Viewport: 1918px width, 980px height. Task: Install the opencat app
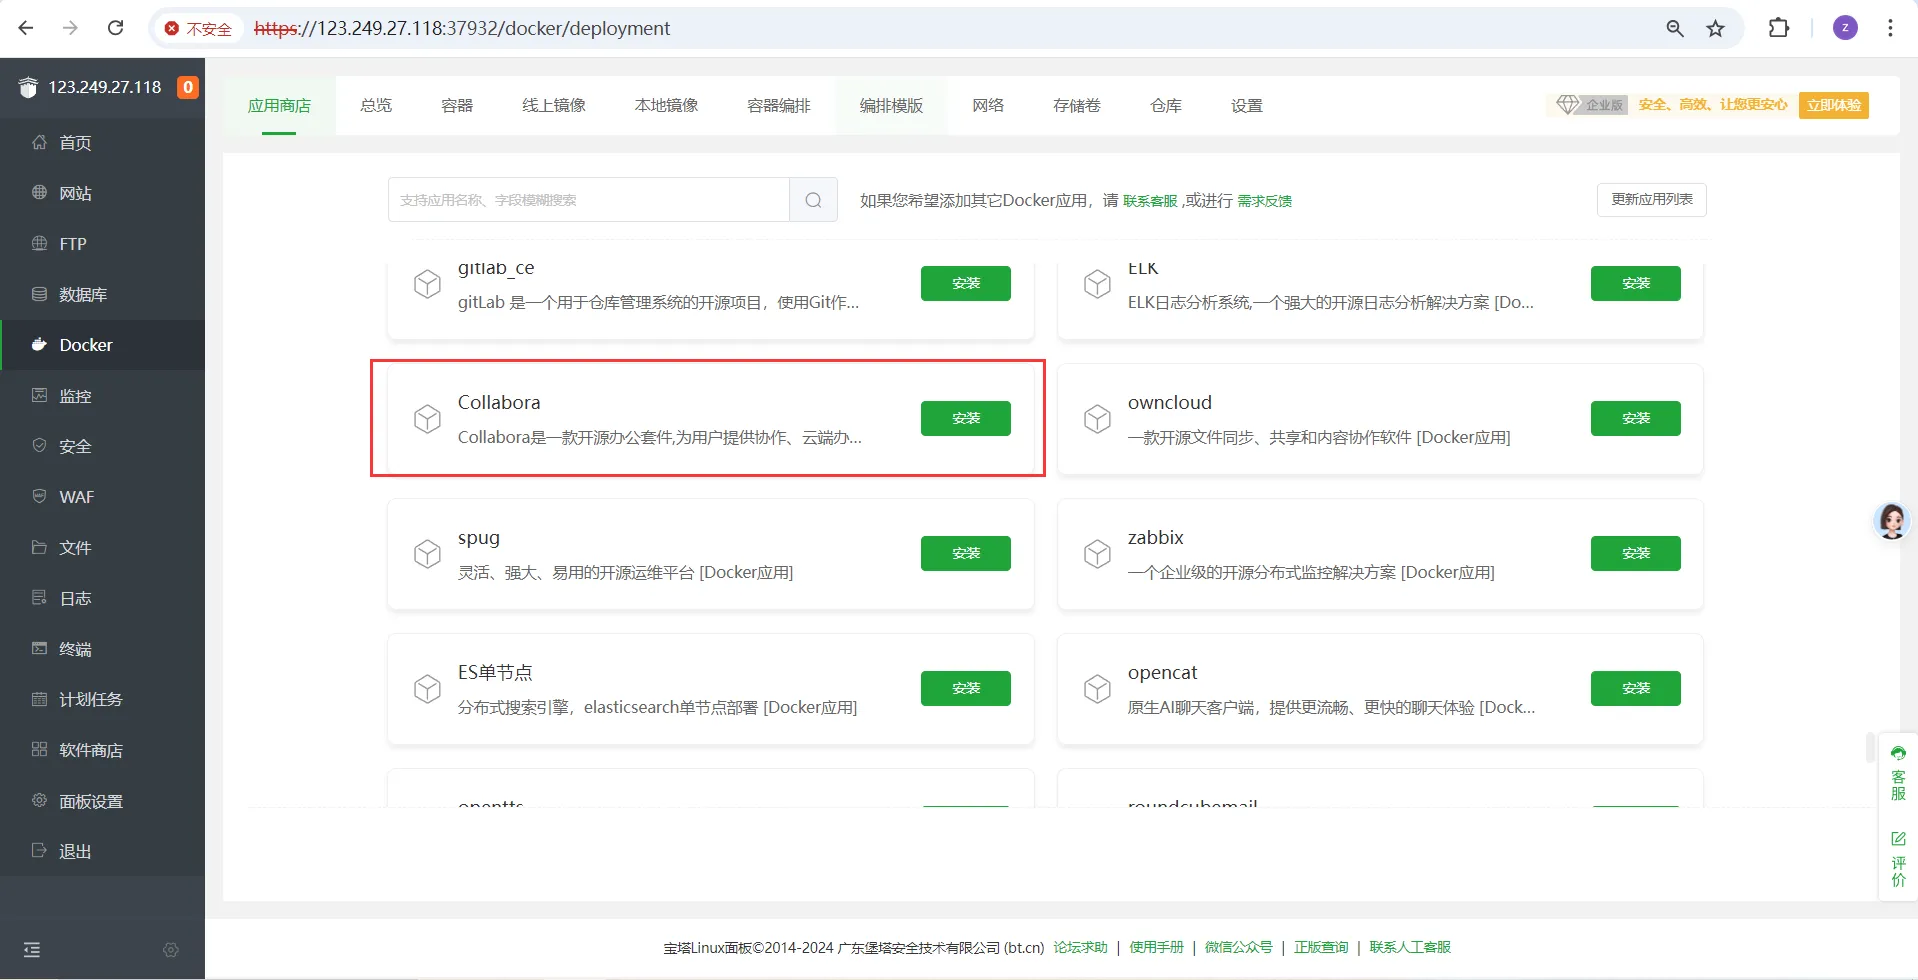click(x=1636, y=688)
